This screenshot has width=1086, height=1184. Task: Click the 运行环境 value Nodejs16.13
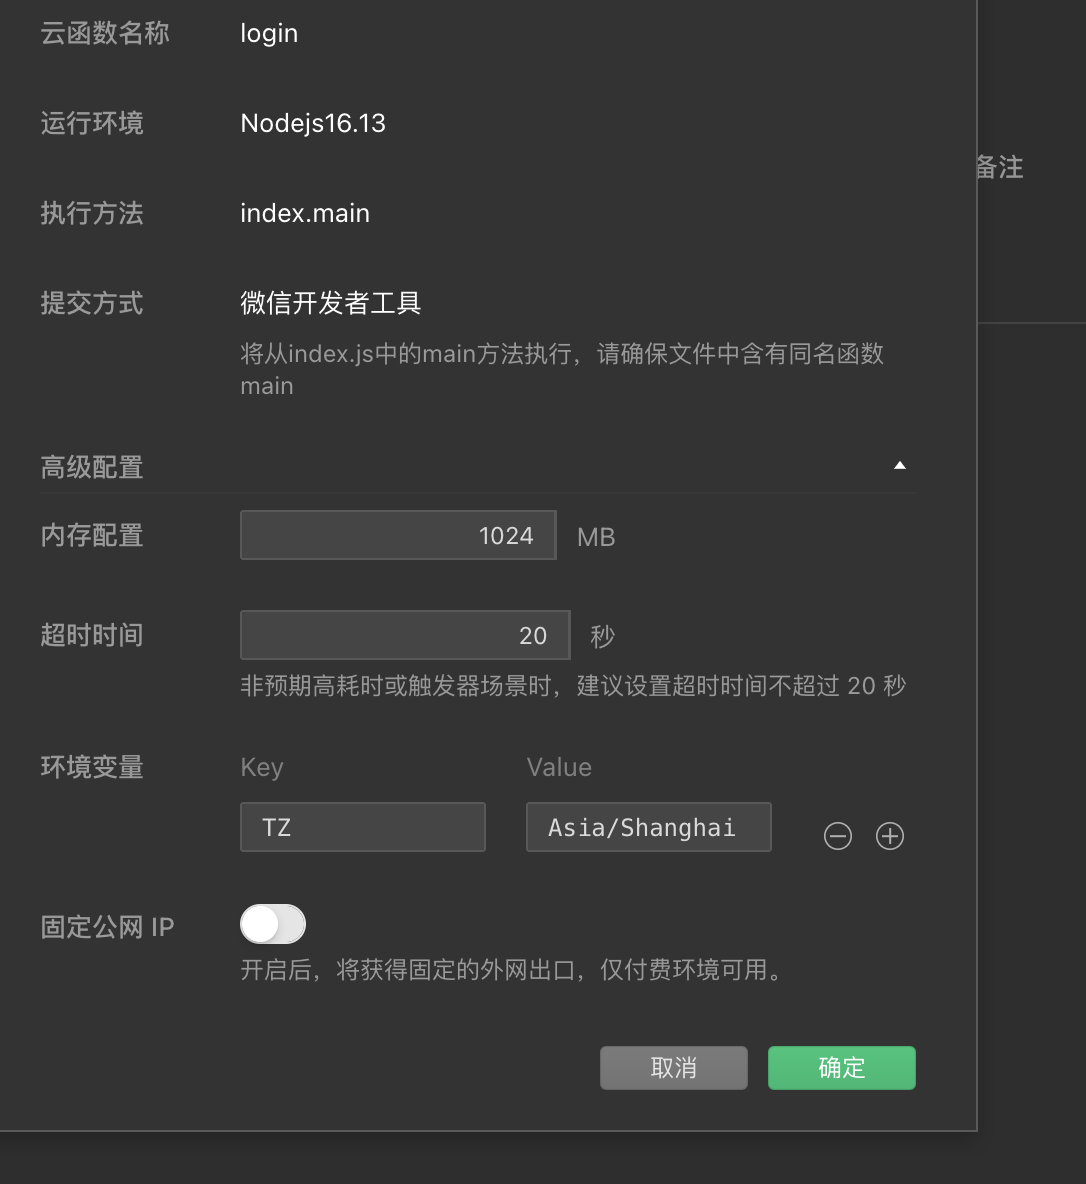(x=312, y=123)
